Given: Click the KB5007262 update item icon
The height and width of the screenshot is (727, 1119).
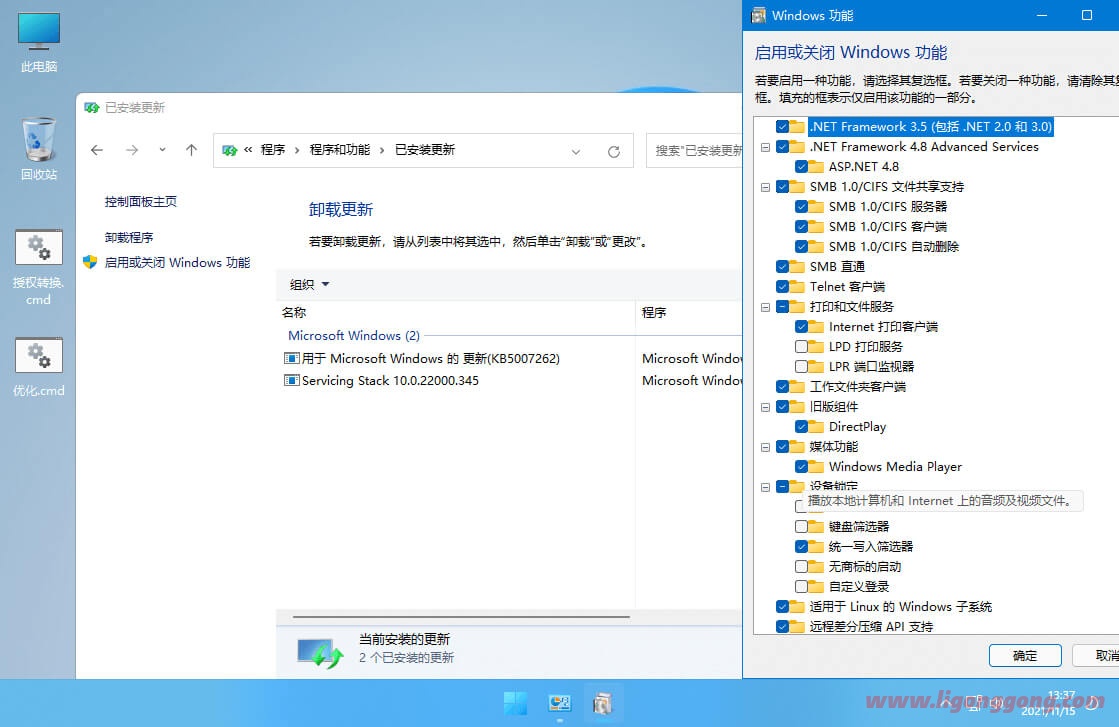Looking at the screenshot, I should [291, 358].
